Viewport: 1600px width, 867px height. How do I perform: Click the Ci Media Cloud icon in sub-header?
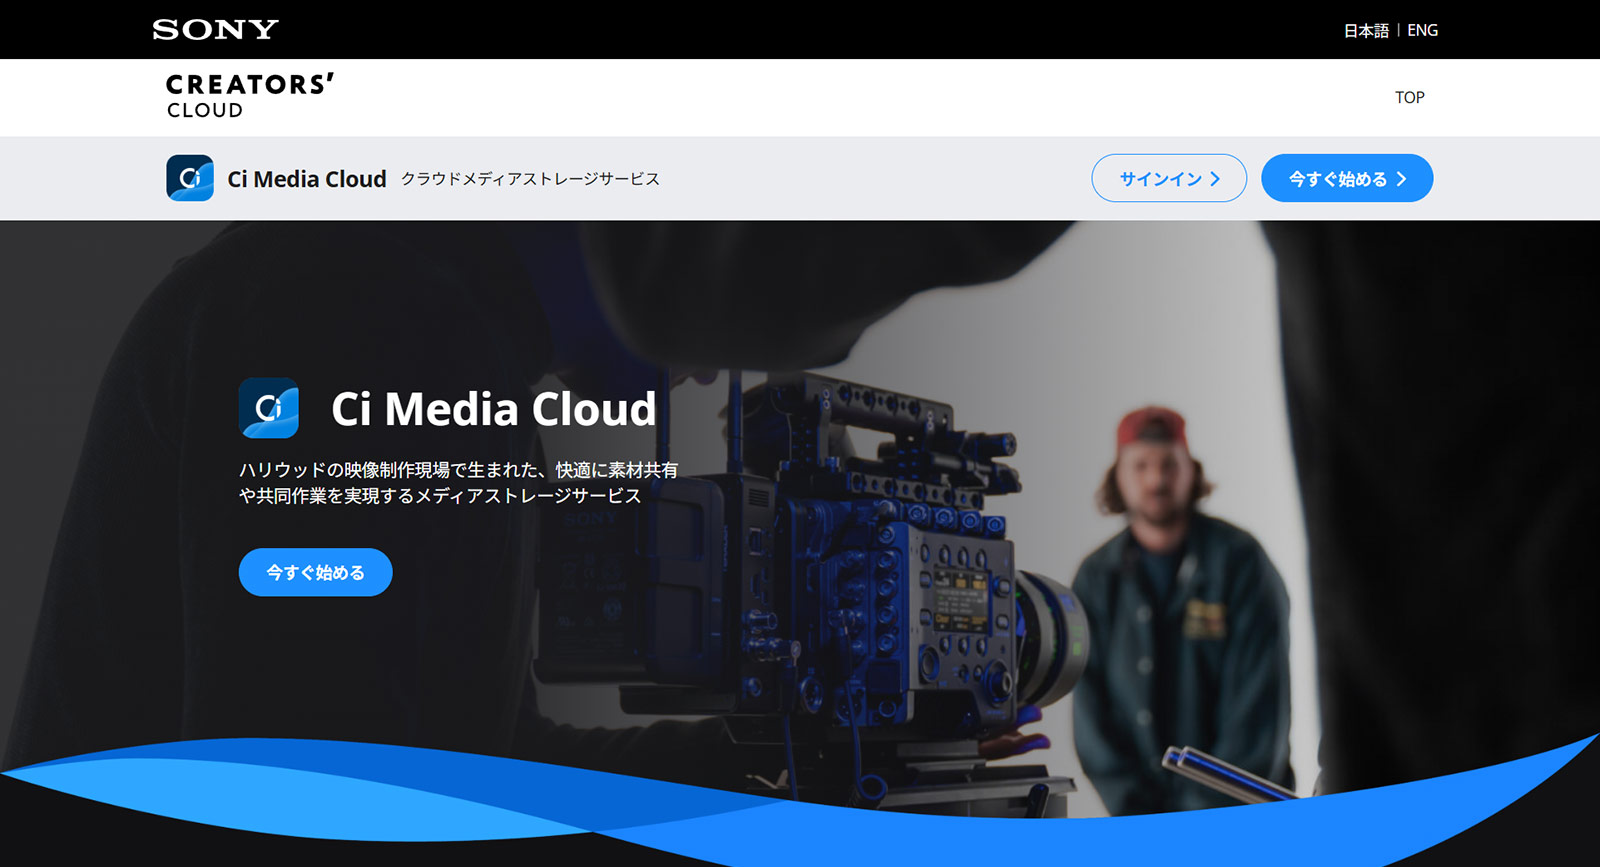click(190, 178)
